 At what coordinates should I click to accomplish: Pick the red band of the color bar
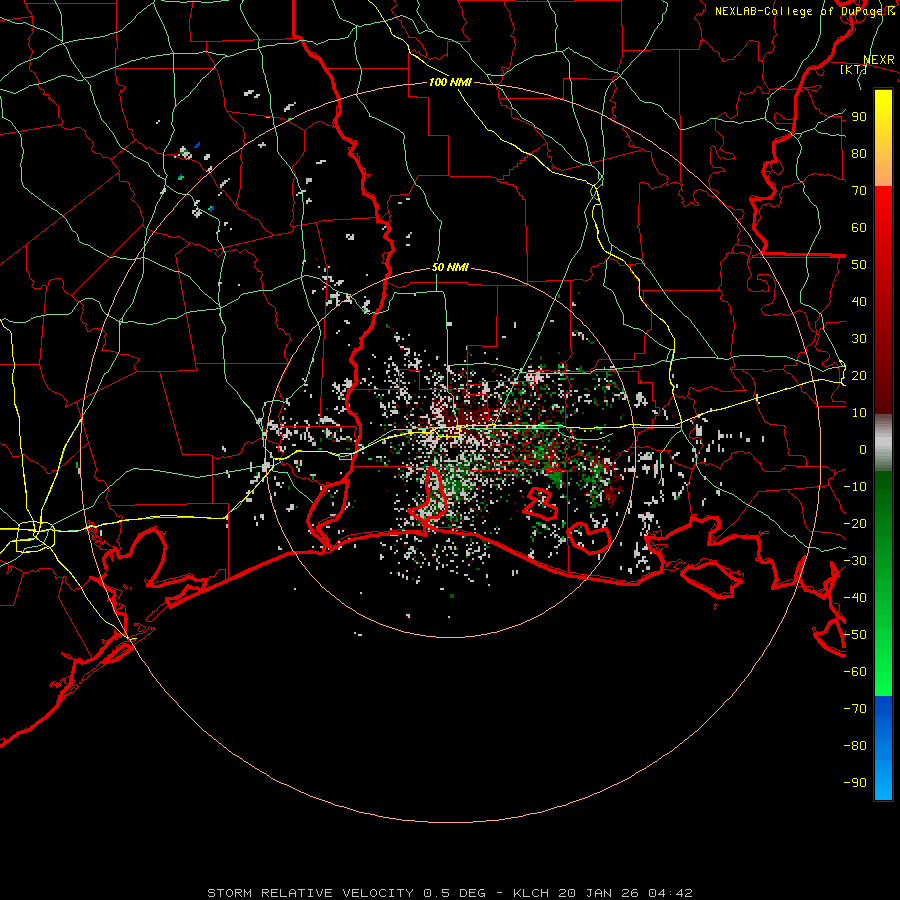point(883,300)
